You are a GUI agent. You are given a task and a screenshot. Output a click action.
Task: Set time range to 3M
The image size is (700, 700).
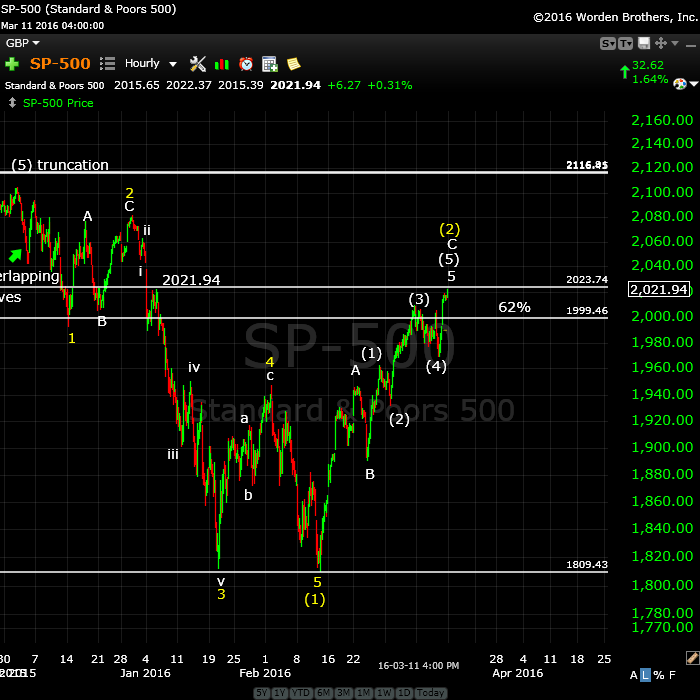tap(343, 693)
